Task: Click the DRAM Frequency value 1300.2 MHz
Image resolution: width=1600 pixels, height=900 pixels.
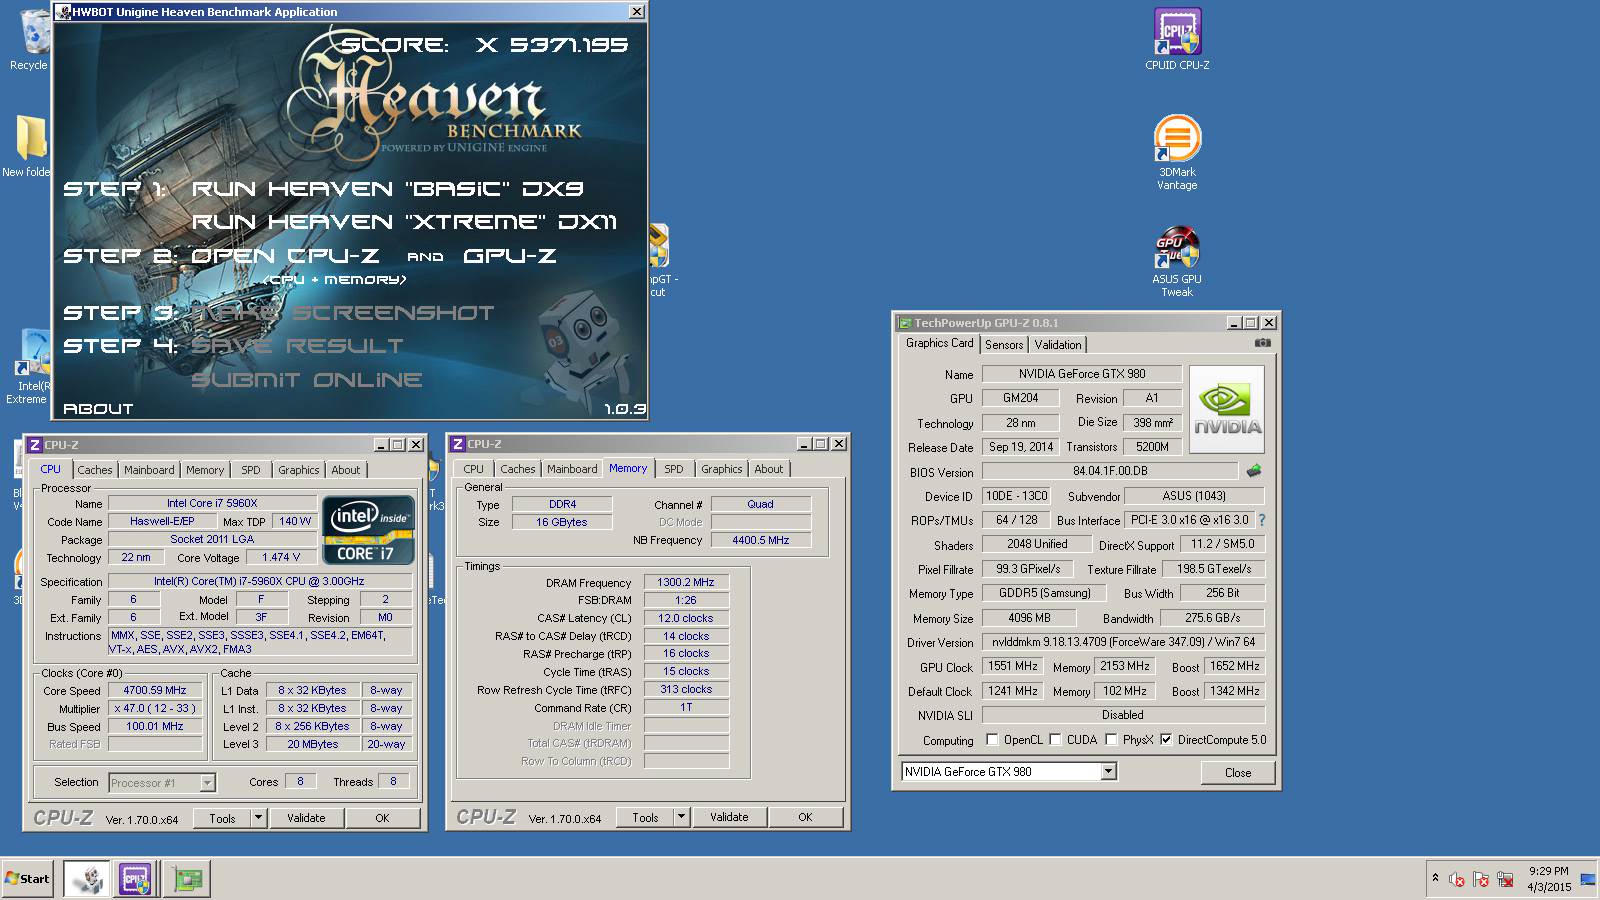Action: coord(686,582)
